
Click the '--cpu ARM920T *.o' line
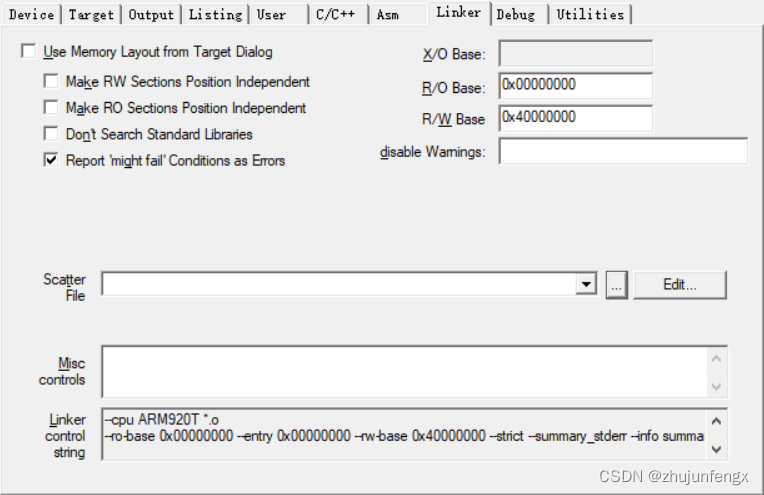click(x=162, y=419)
